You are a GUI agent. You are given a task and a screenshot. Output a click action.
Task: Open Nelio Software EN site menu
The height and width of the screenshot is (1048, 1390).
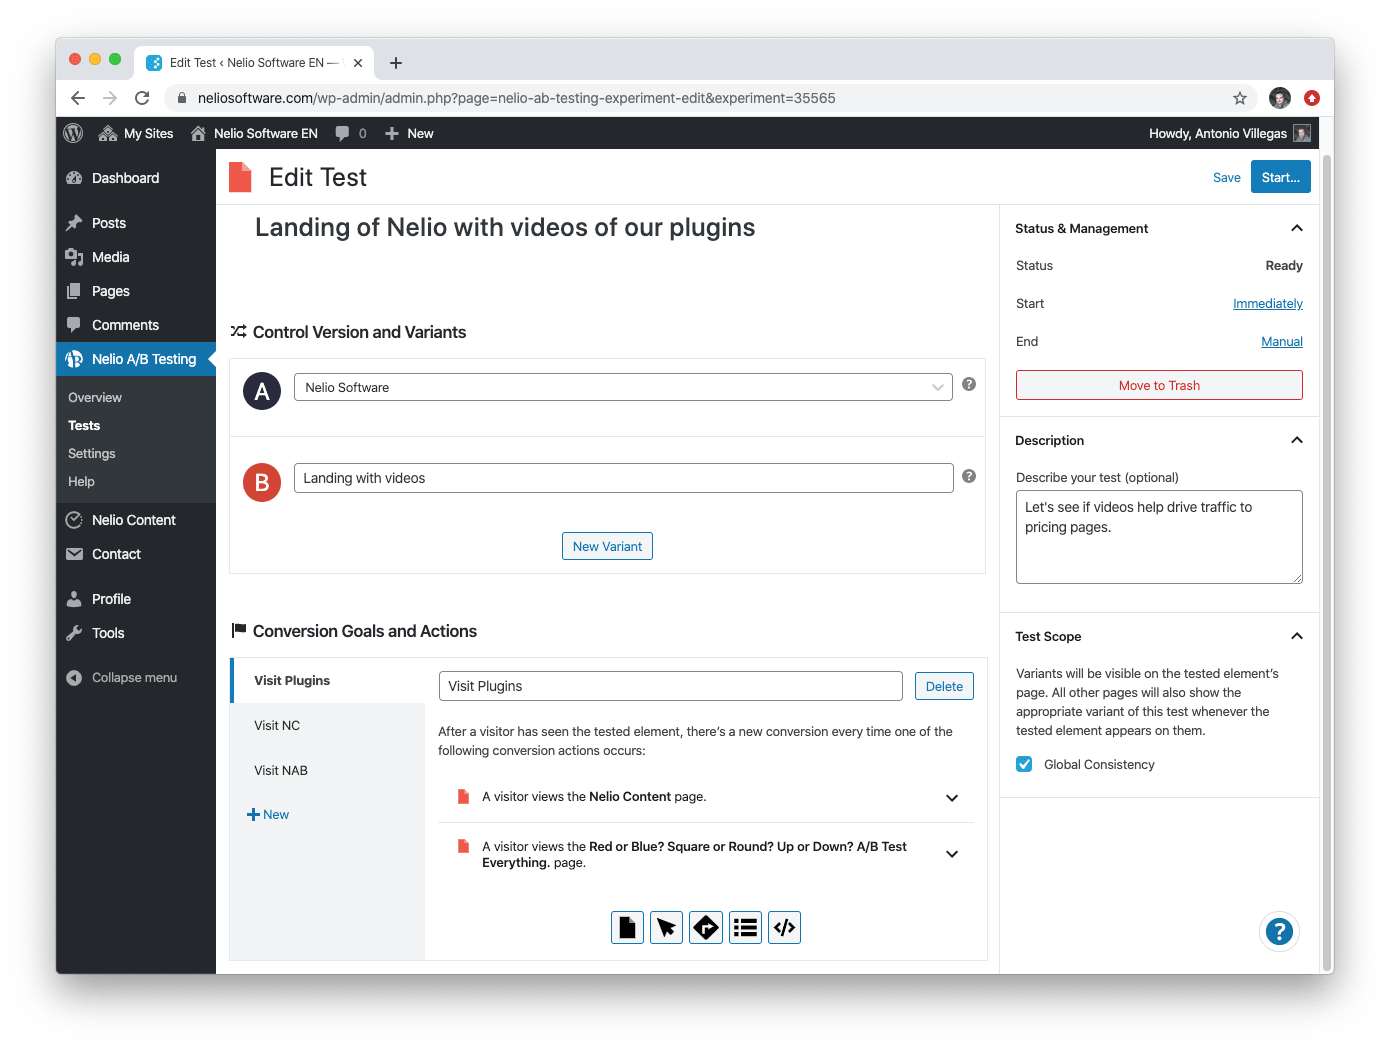pos(255,133)
